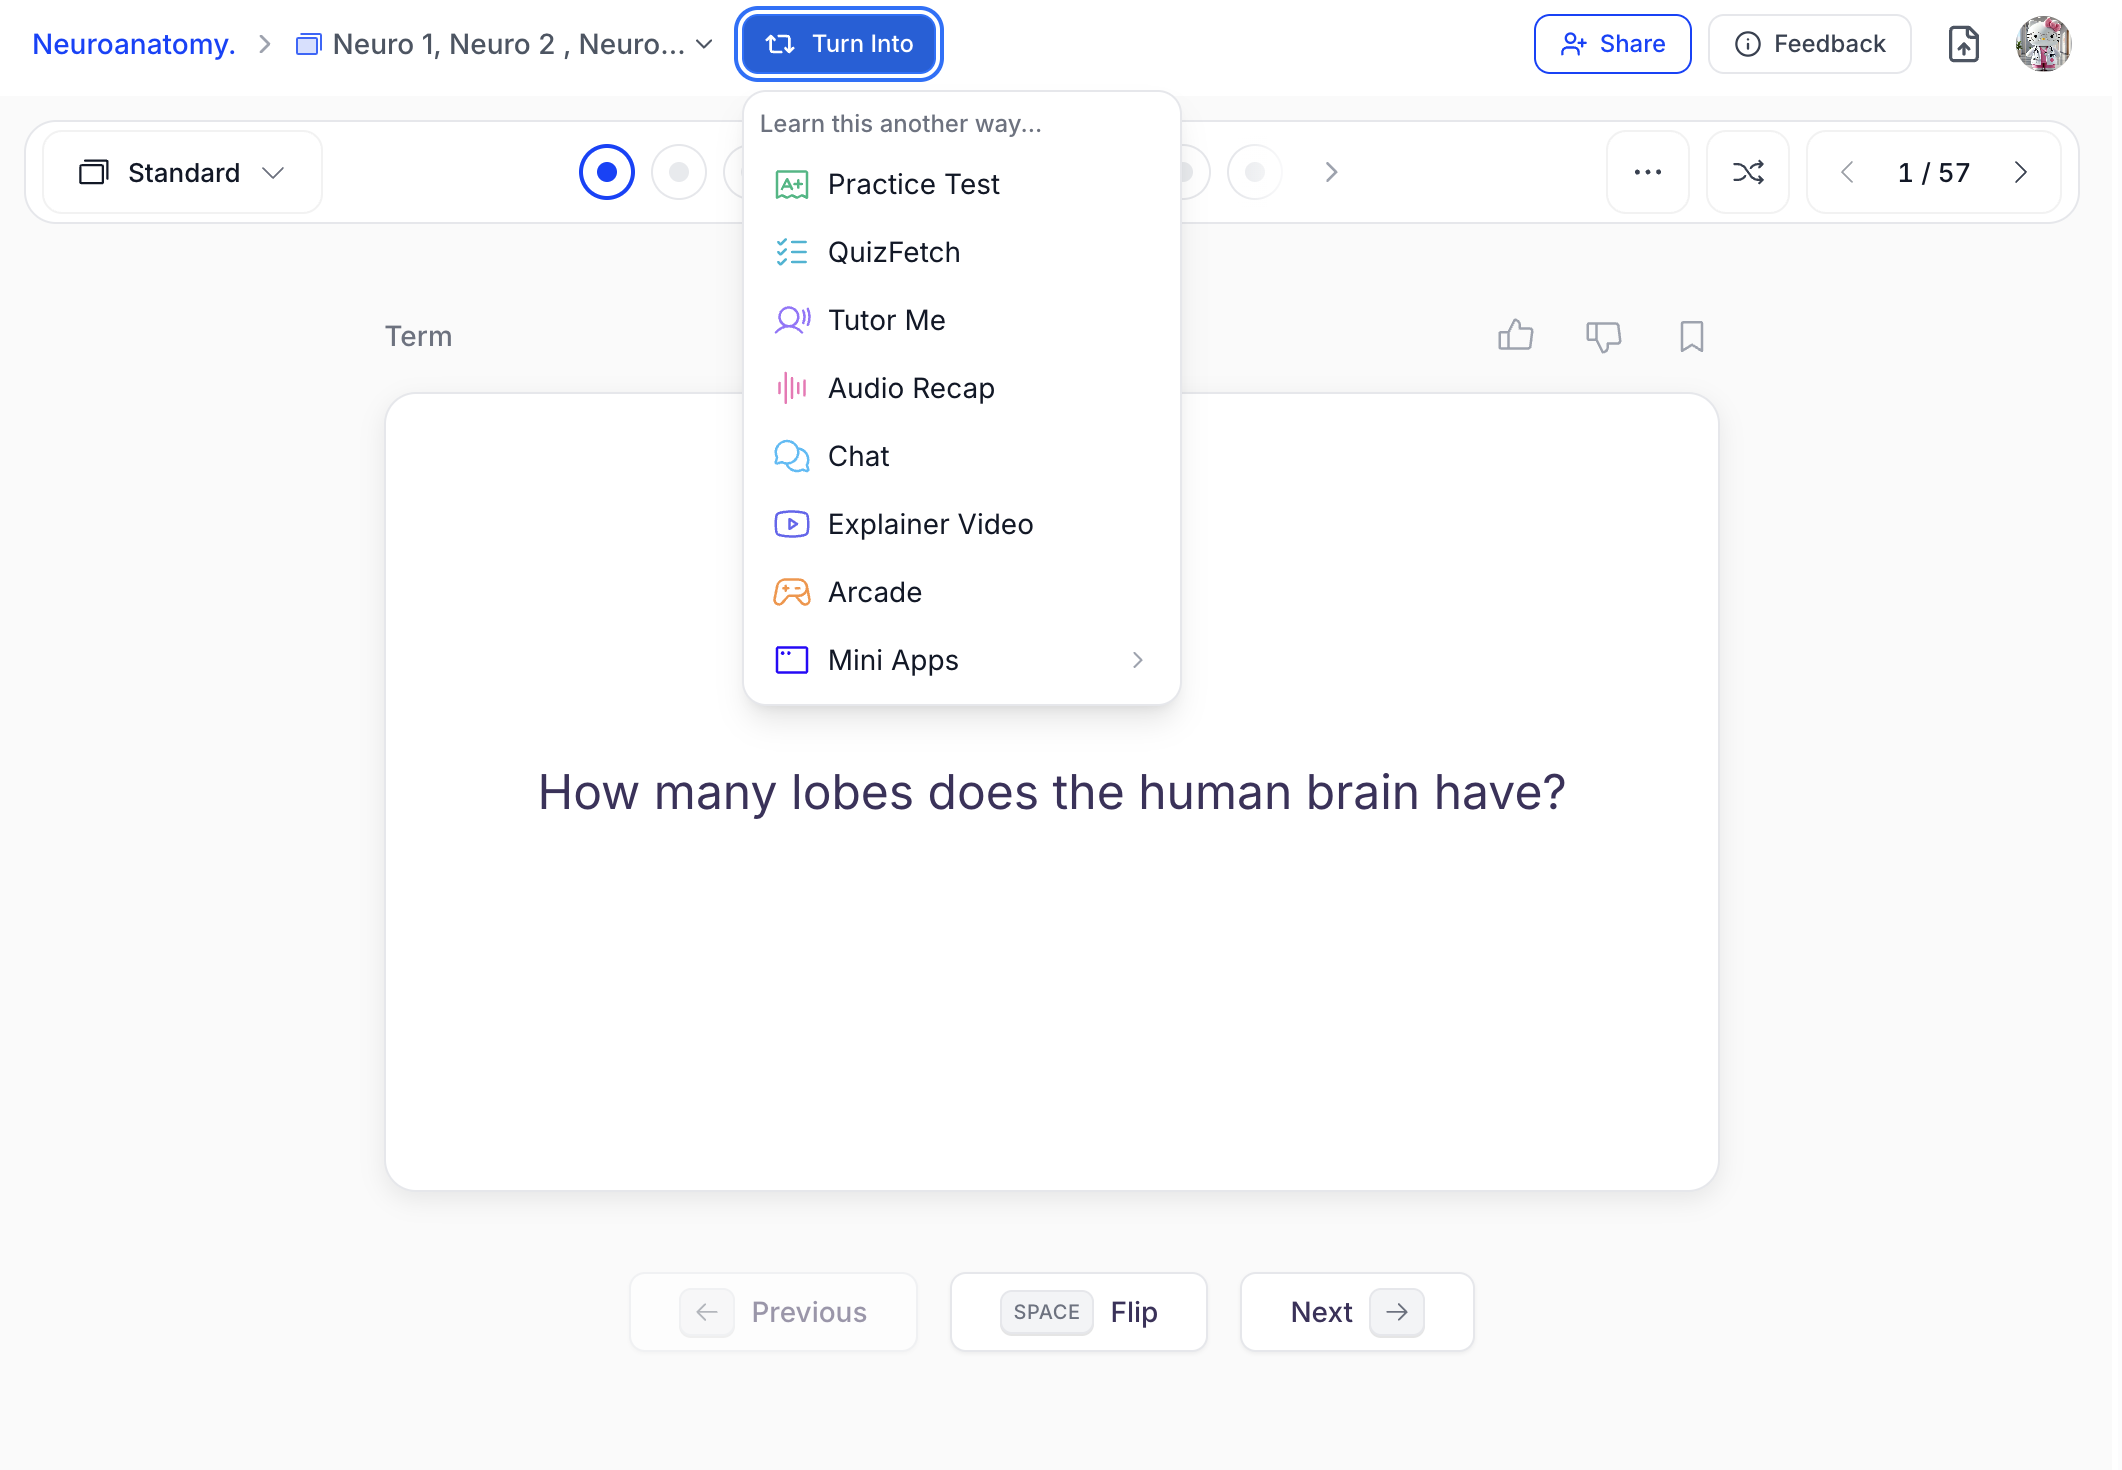Click the file upload icon

point(1963,44)
